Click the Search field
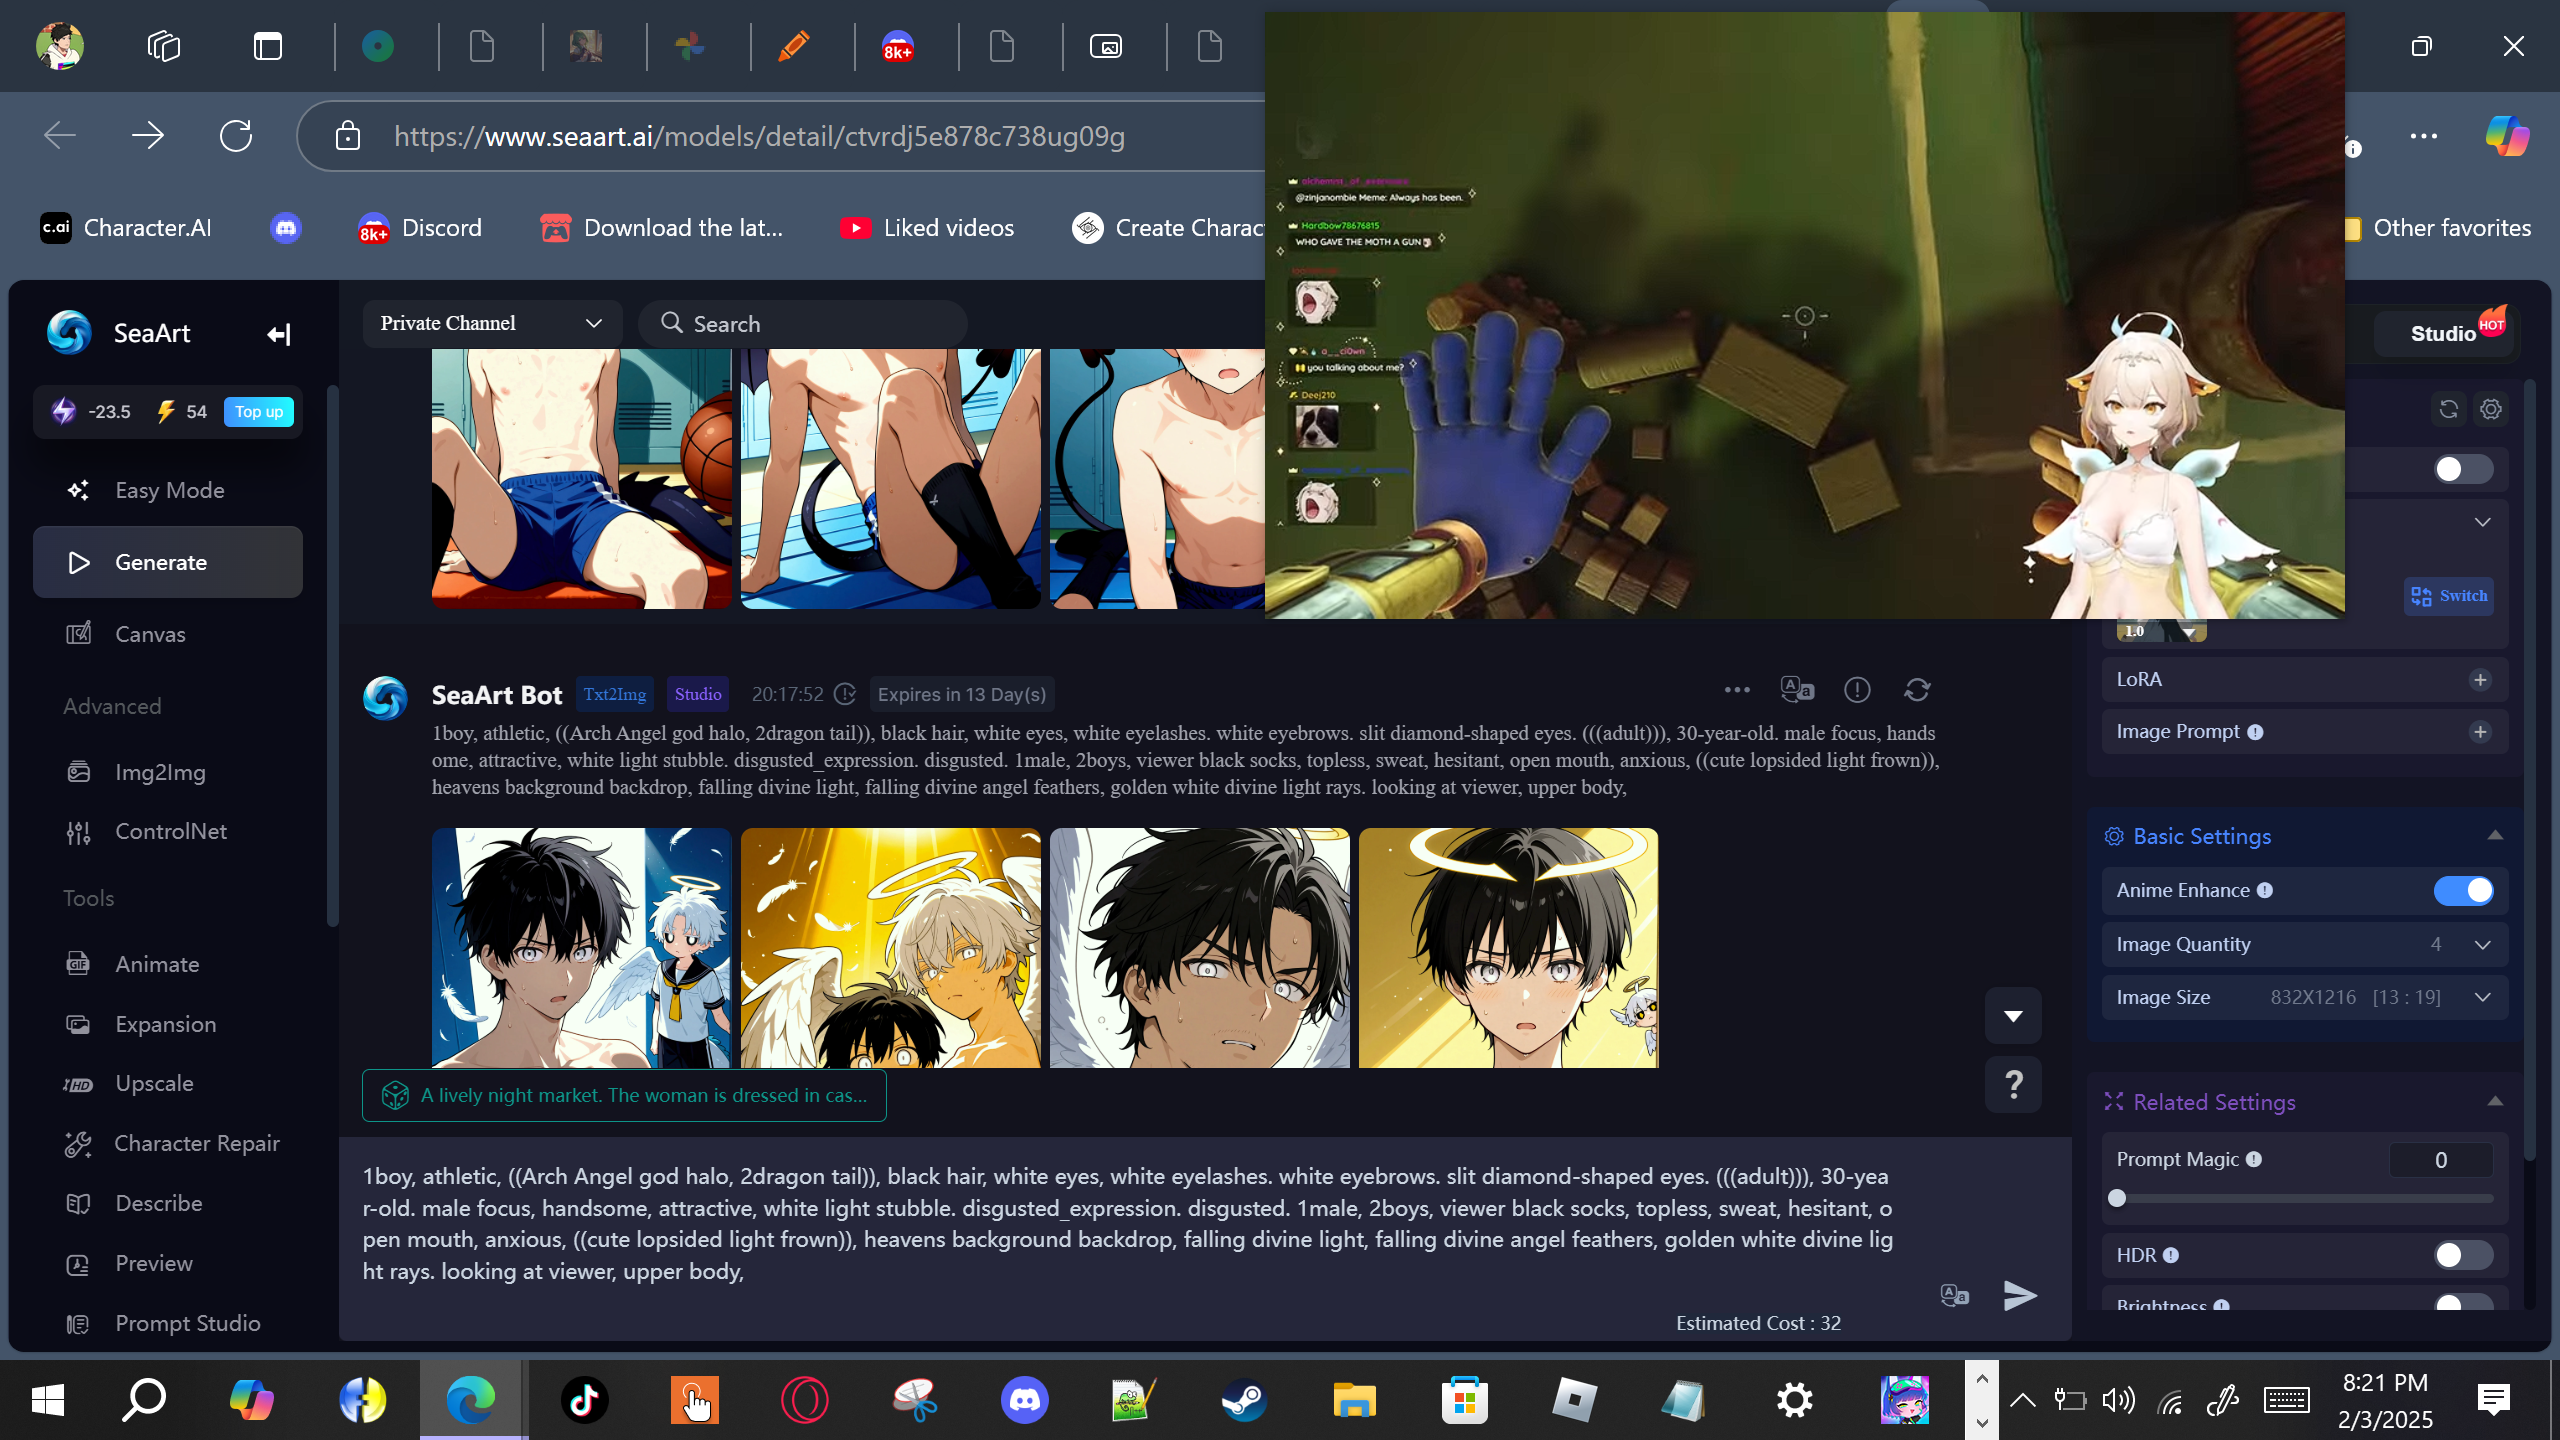 [803, 323]
